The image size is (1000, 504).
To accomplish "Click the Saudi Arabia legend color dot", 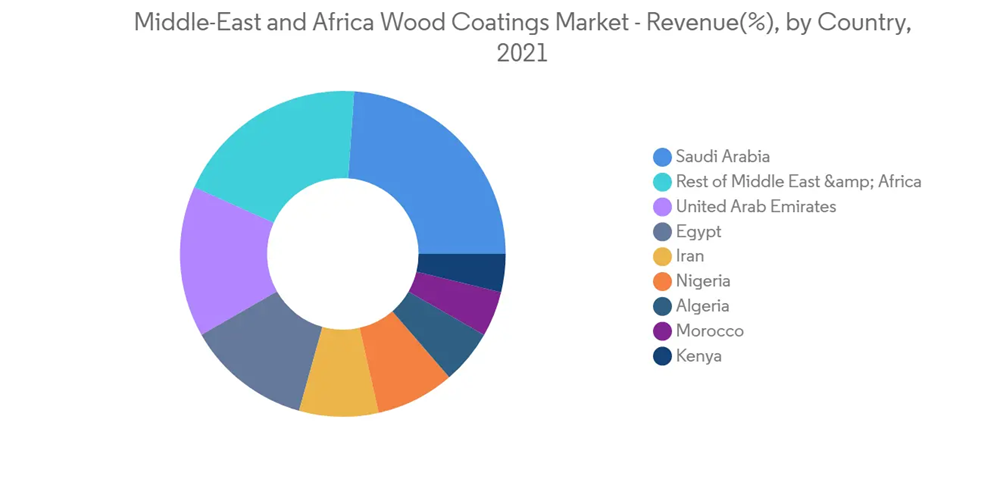I will (662, 157).
